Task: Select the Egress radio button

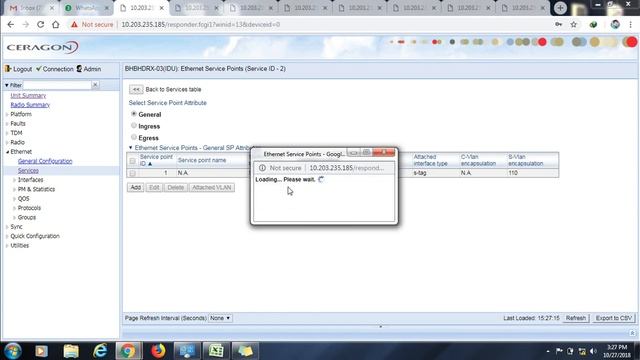Action: (x=134, y=137)
